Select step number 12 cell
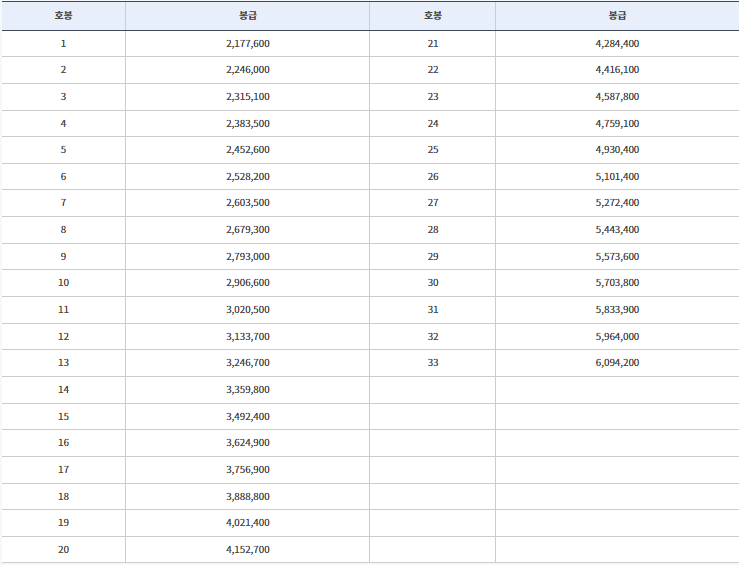 pos(64,336)
